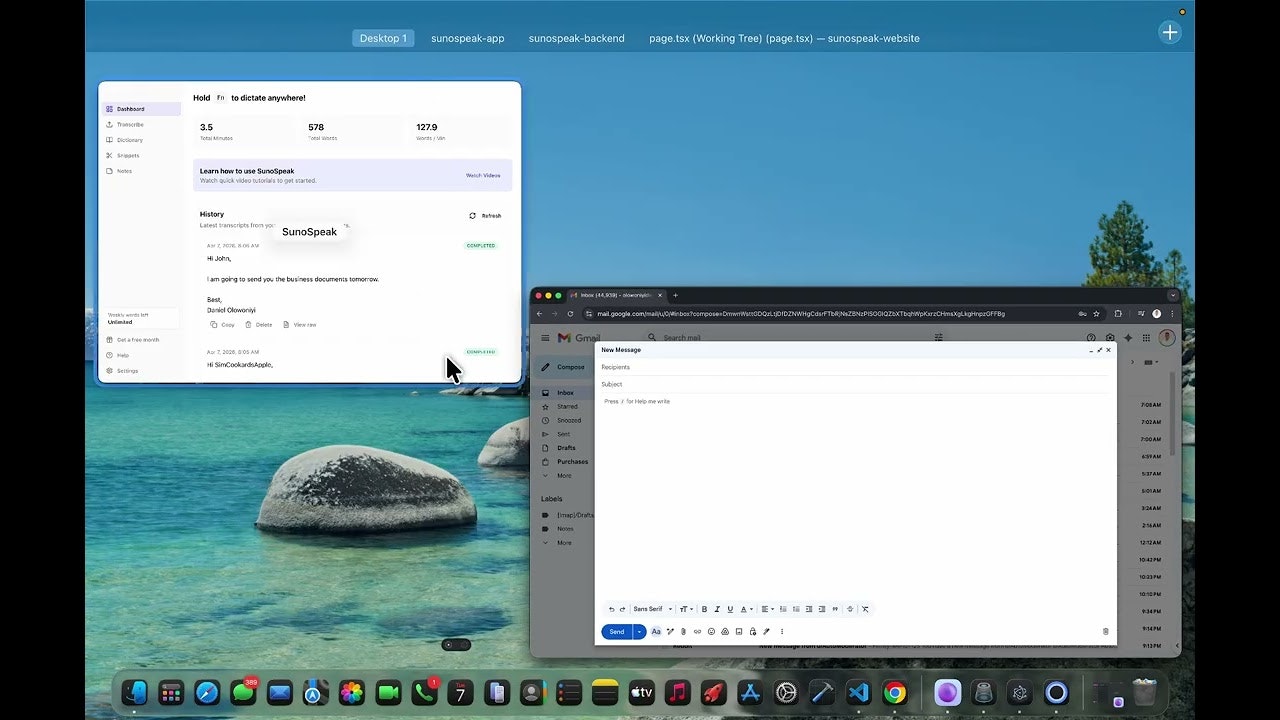Screen dimensions: 1280x720
Task: Click the Gmail search mail box
Action: [x=790, y=338]
